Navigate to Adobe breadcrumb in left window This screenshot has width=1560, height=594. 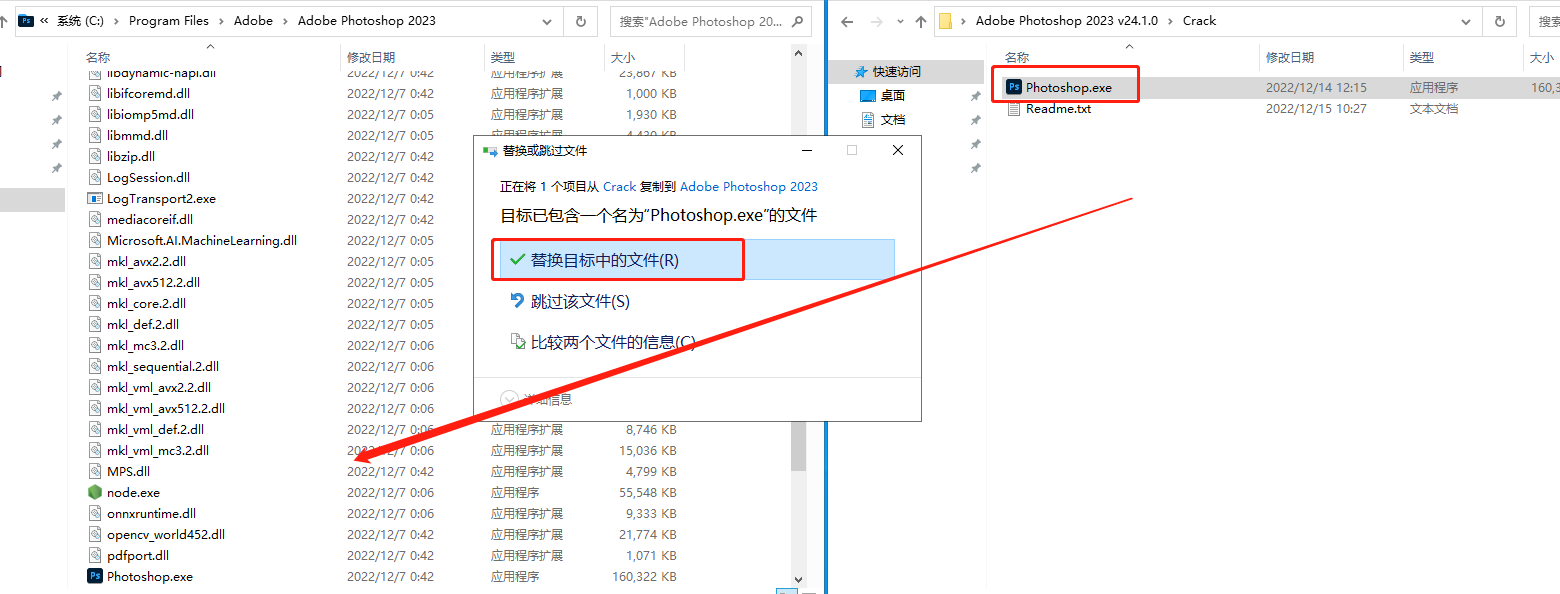253,20
